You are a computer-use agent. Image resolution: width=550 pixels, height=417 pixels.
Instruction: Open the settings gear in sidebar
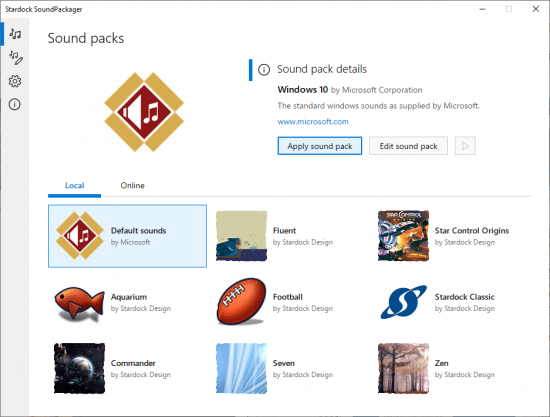[15, 81]
